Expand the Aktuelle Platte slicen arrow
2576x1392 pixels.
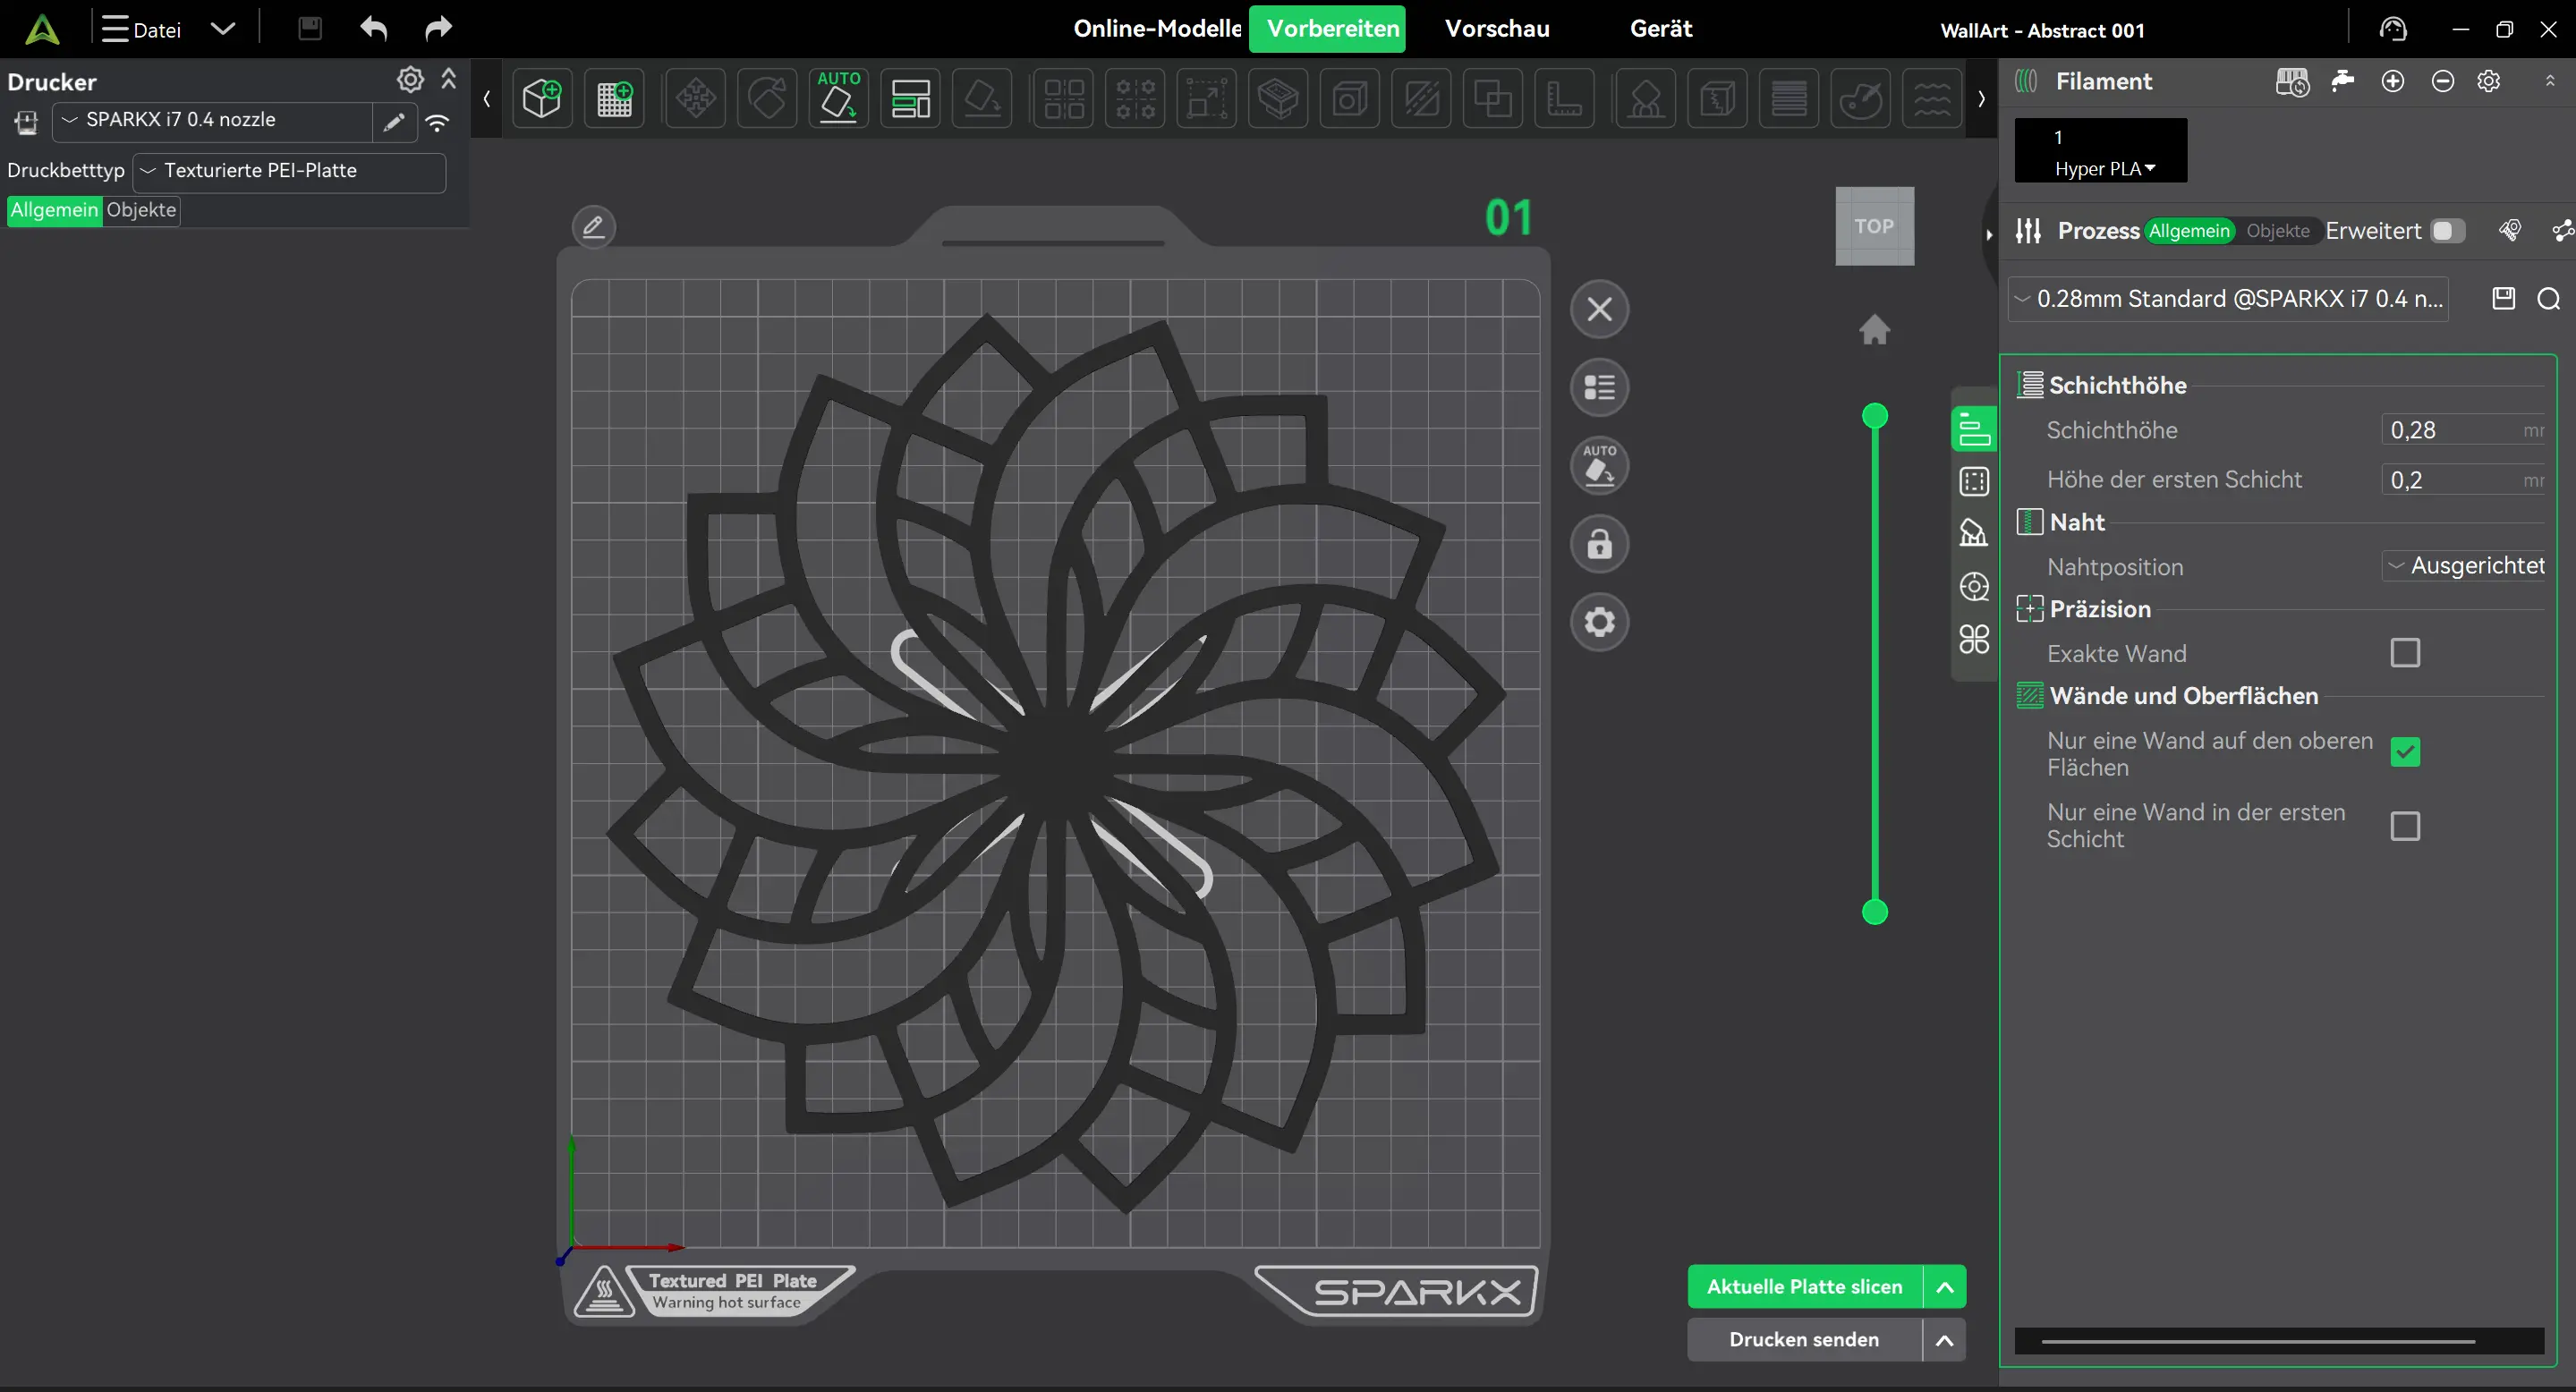coord(1944,1287)
